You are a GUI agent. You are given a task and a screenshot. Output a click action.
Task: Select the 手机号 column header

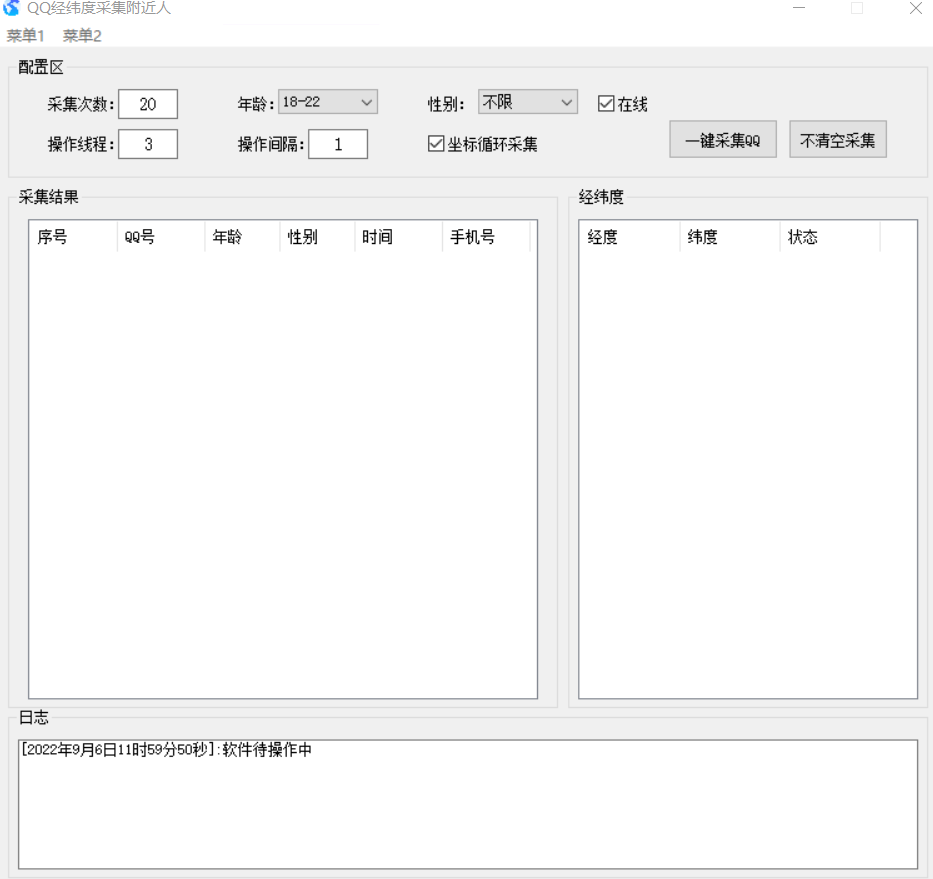click(x=486, y=237)
